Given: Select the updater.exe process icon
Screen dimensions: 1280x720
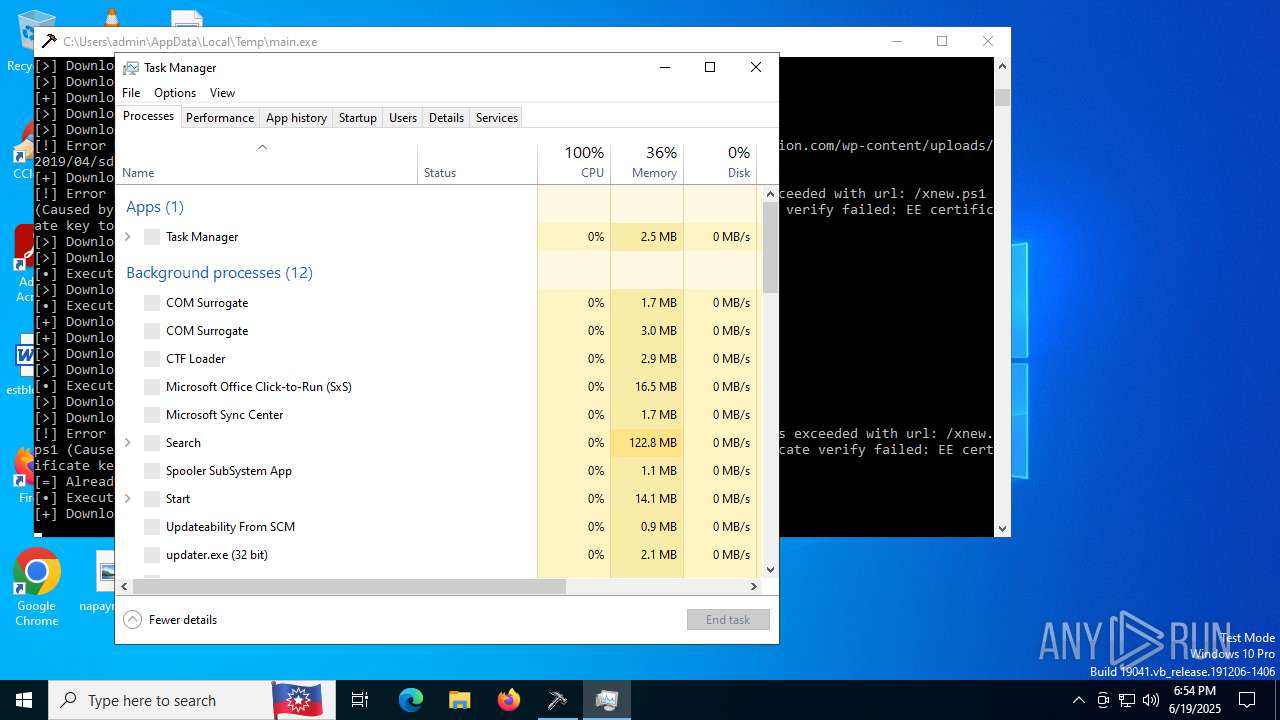Looking at the screenshot, I should (x=152, y=555).
